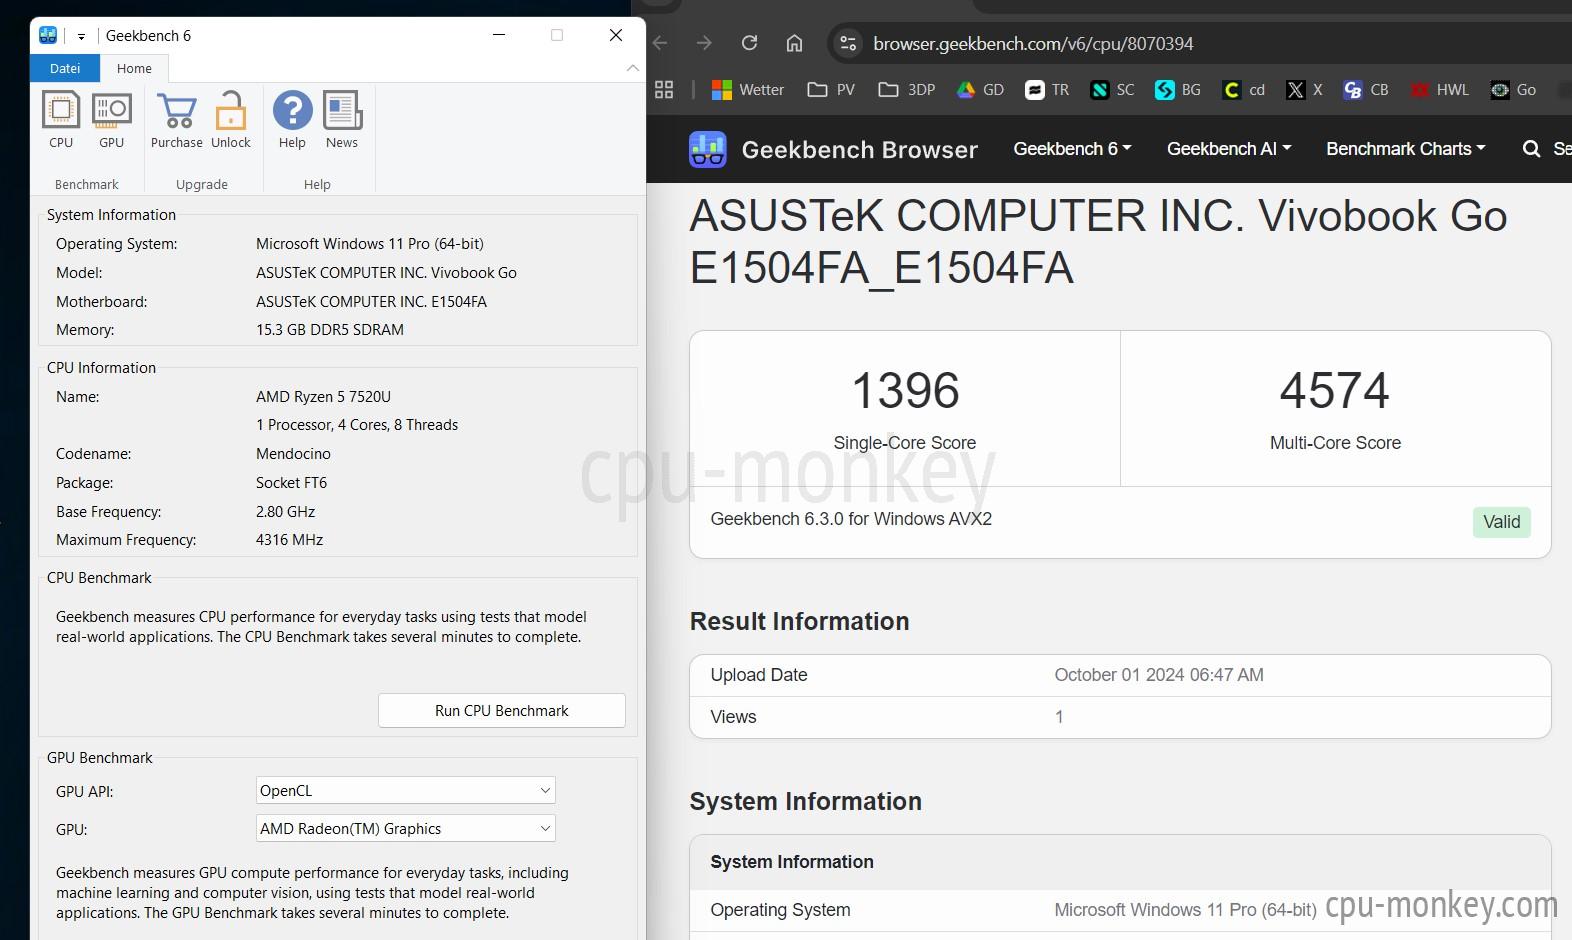
Task: Click the Views count value 1
Action: click(1059, 717)
